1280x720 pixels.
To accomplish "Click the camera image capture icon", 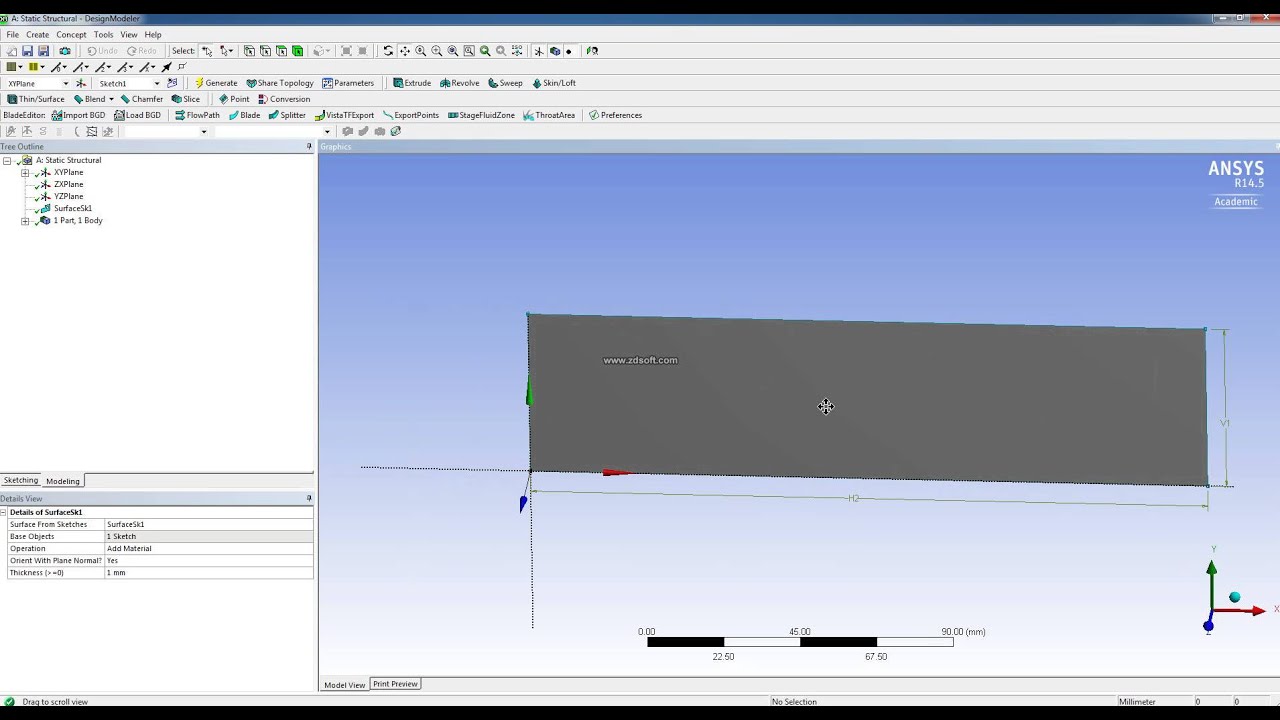I will pos(65,51).
